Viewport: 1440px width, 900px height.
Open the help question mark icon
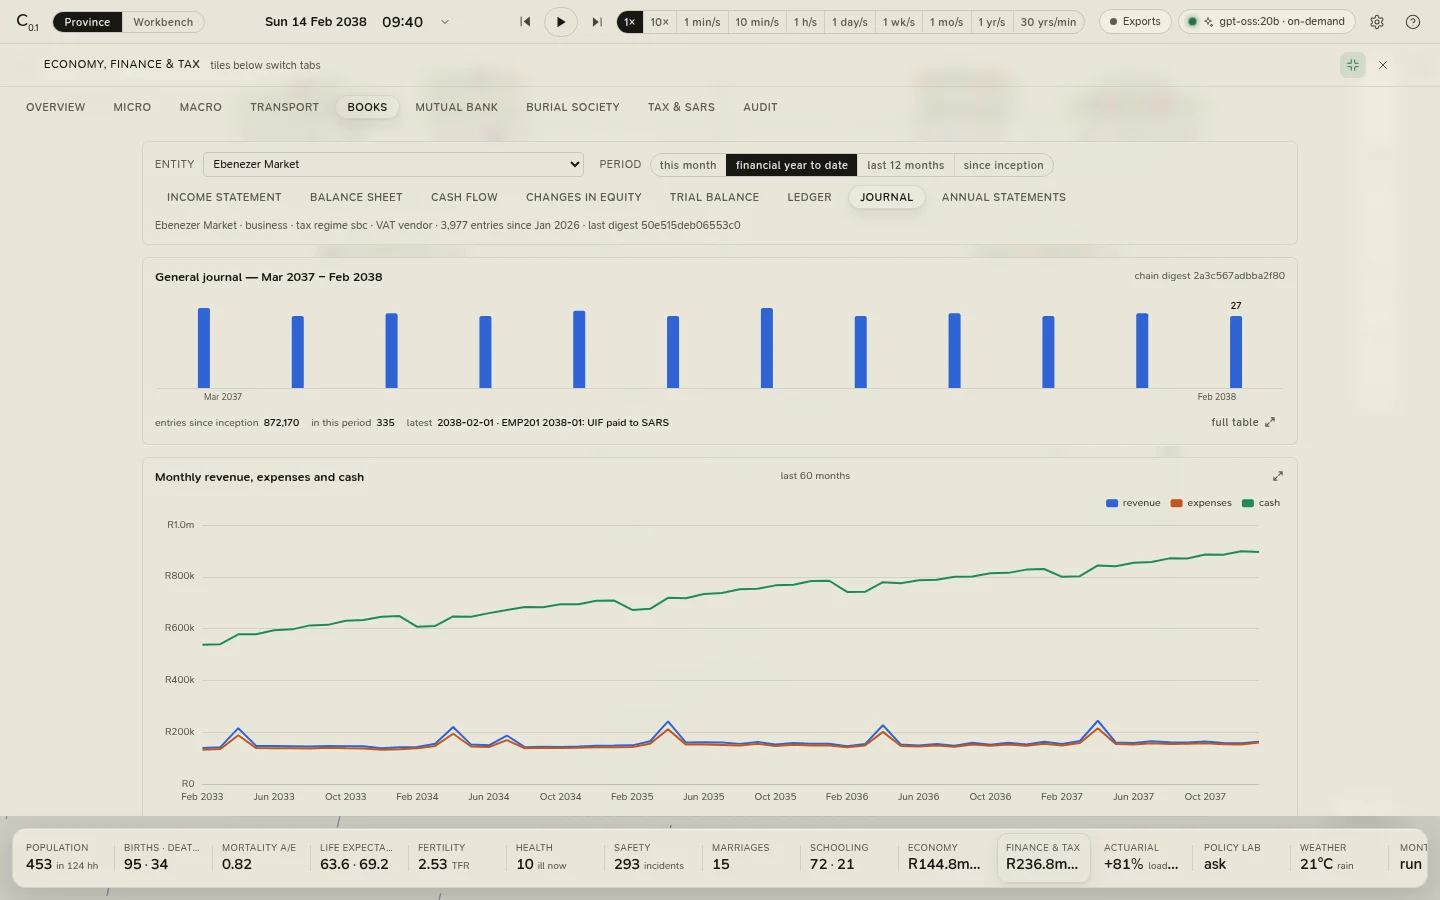[1413, 22]
